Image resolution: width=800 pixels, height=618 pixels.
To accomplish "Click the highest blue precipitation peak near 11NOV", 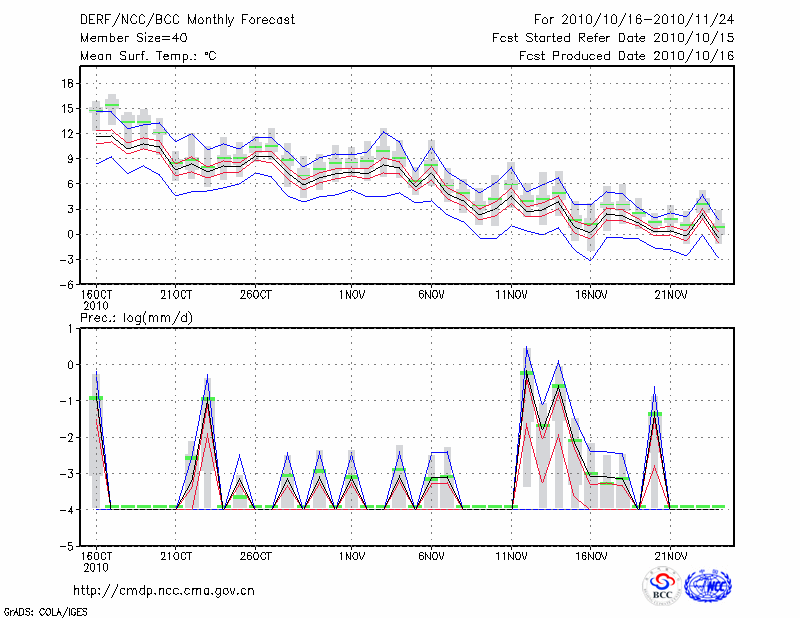I will point(527,348).
